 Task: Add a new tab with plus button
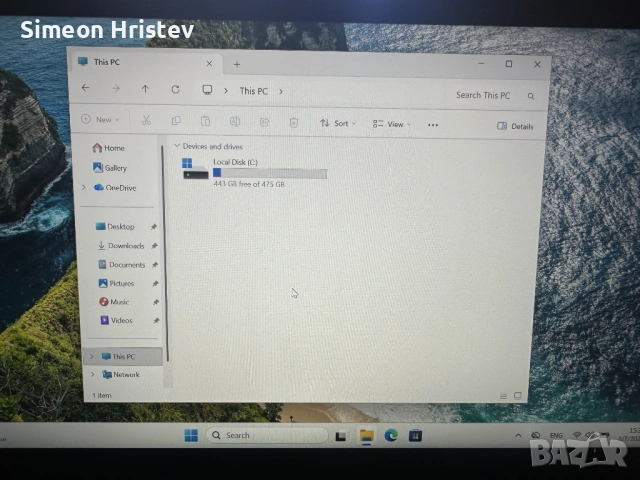pyautogui.click(x=237, y=64)
